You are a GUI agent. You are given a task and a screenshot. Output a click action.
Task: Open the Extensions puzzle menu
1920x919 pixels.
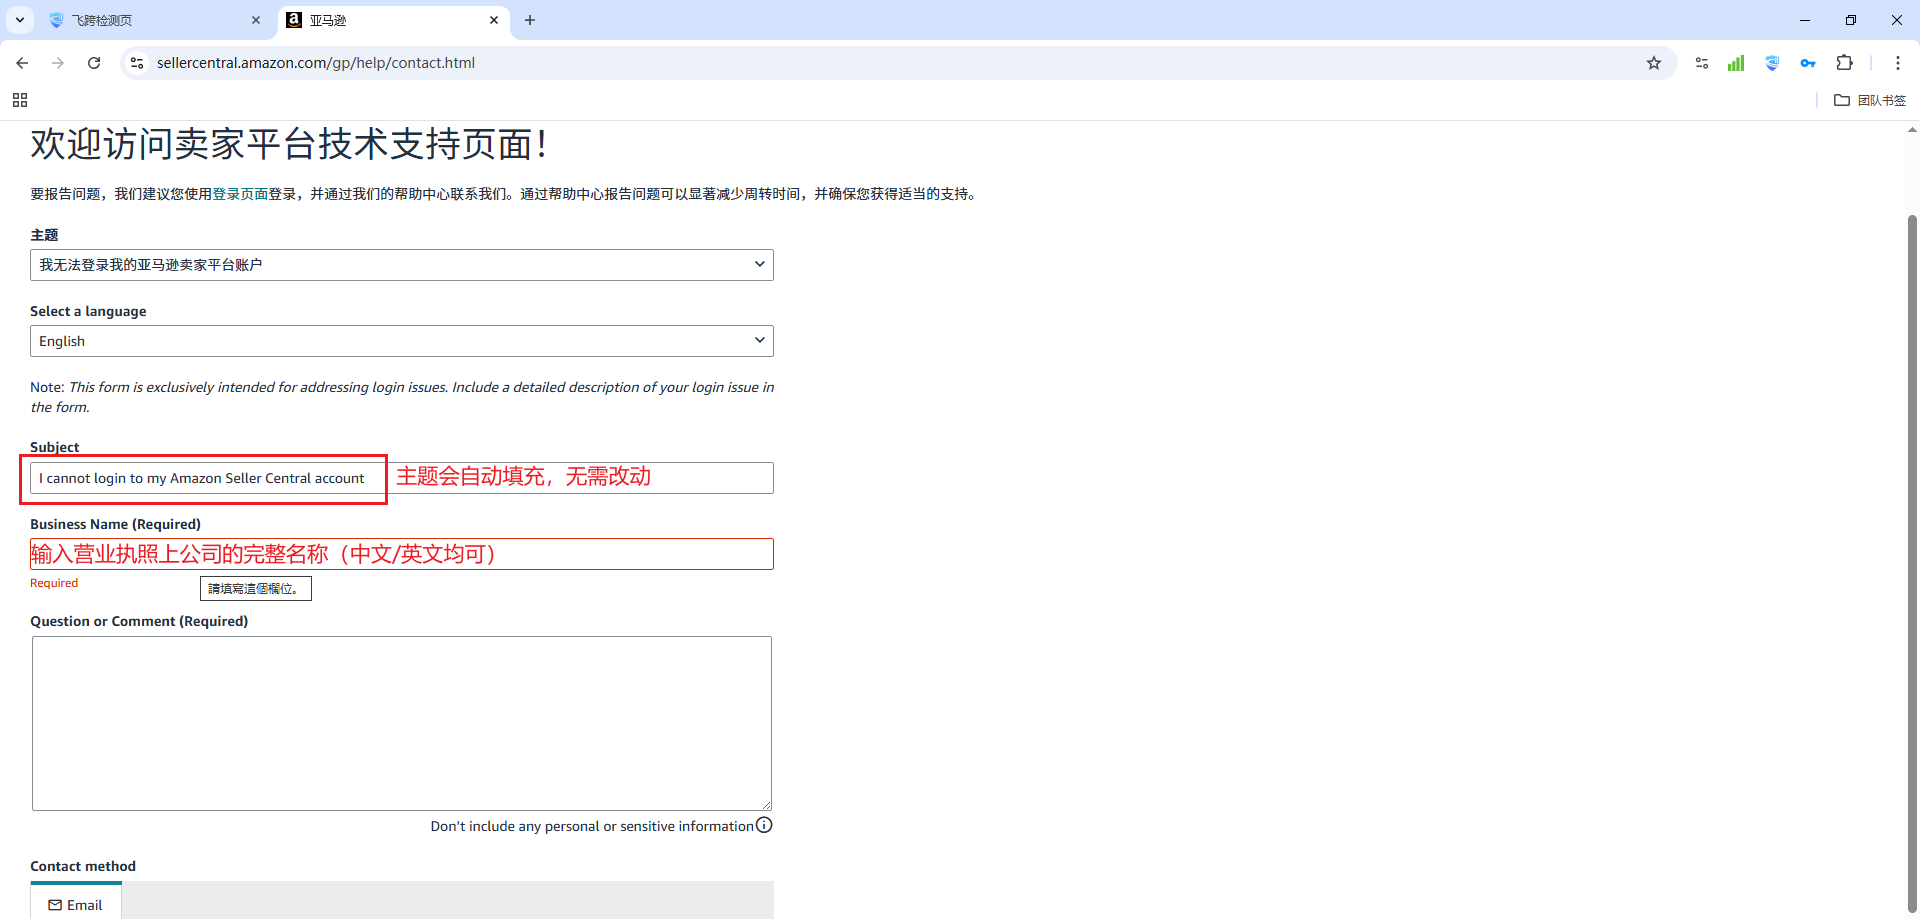pyautogui.click(x=1845, y=63)
